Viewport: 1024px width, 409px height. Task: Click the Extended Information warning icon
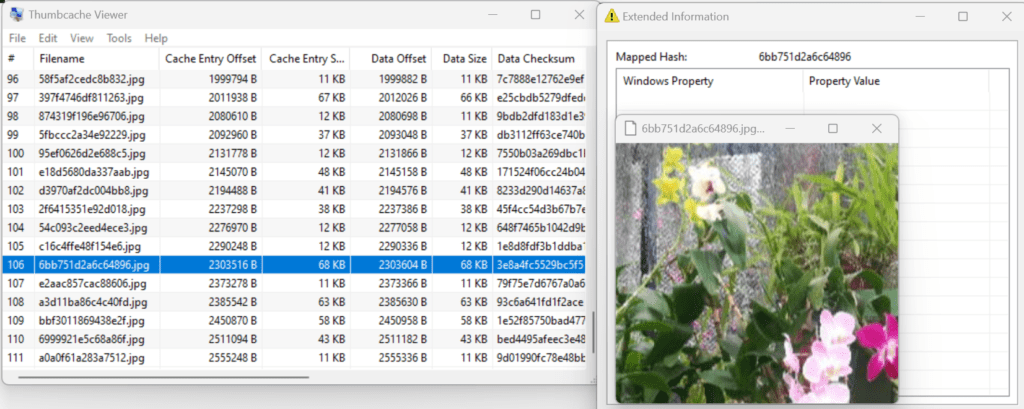click(x=612, y=16)
